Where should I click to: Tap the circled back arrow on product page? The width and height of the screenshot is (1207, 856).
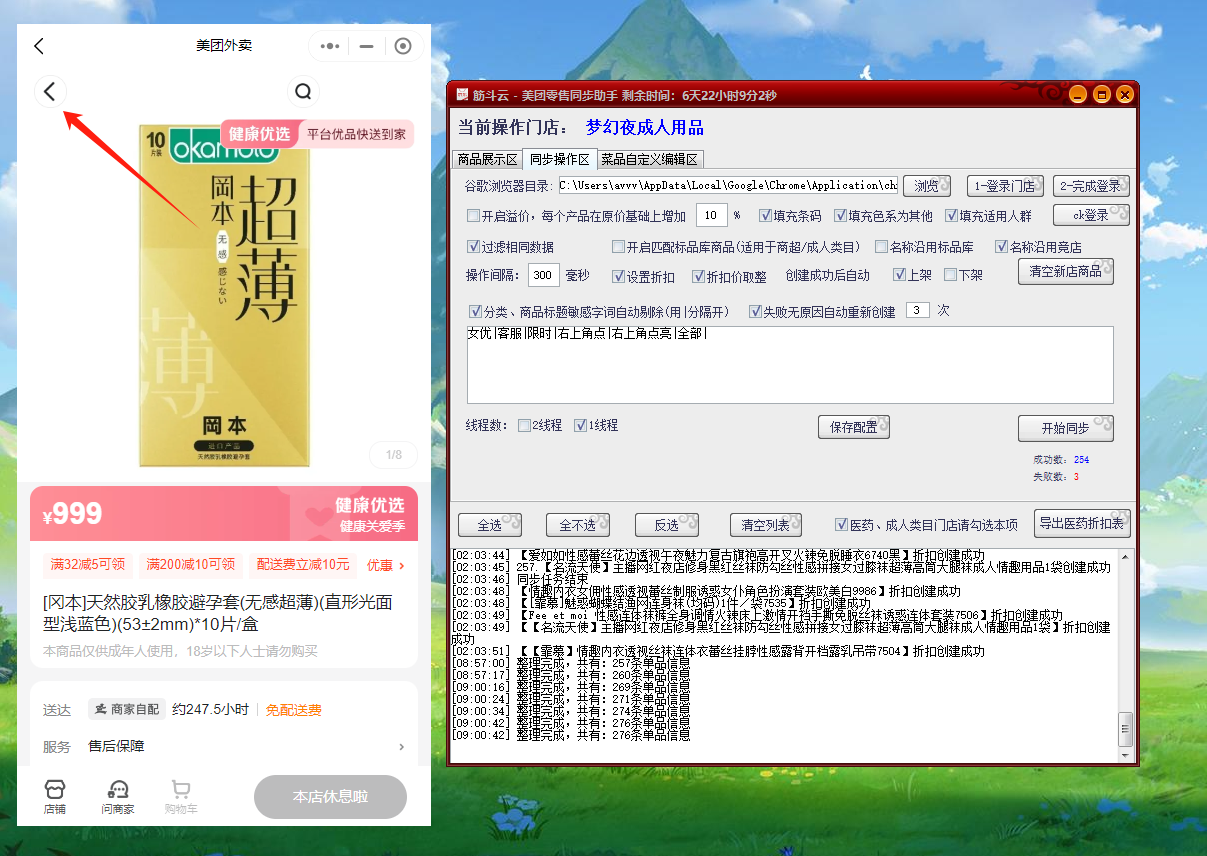click(51, 92)
